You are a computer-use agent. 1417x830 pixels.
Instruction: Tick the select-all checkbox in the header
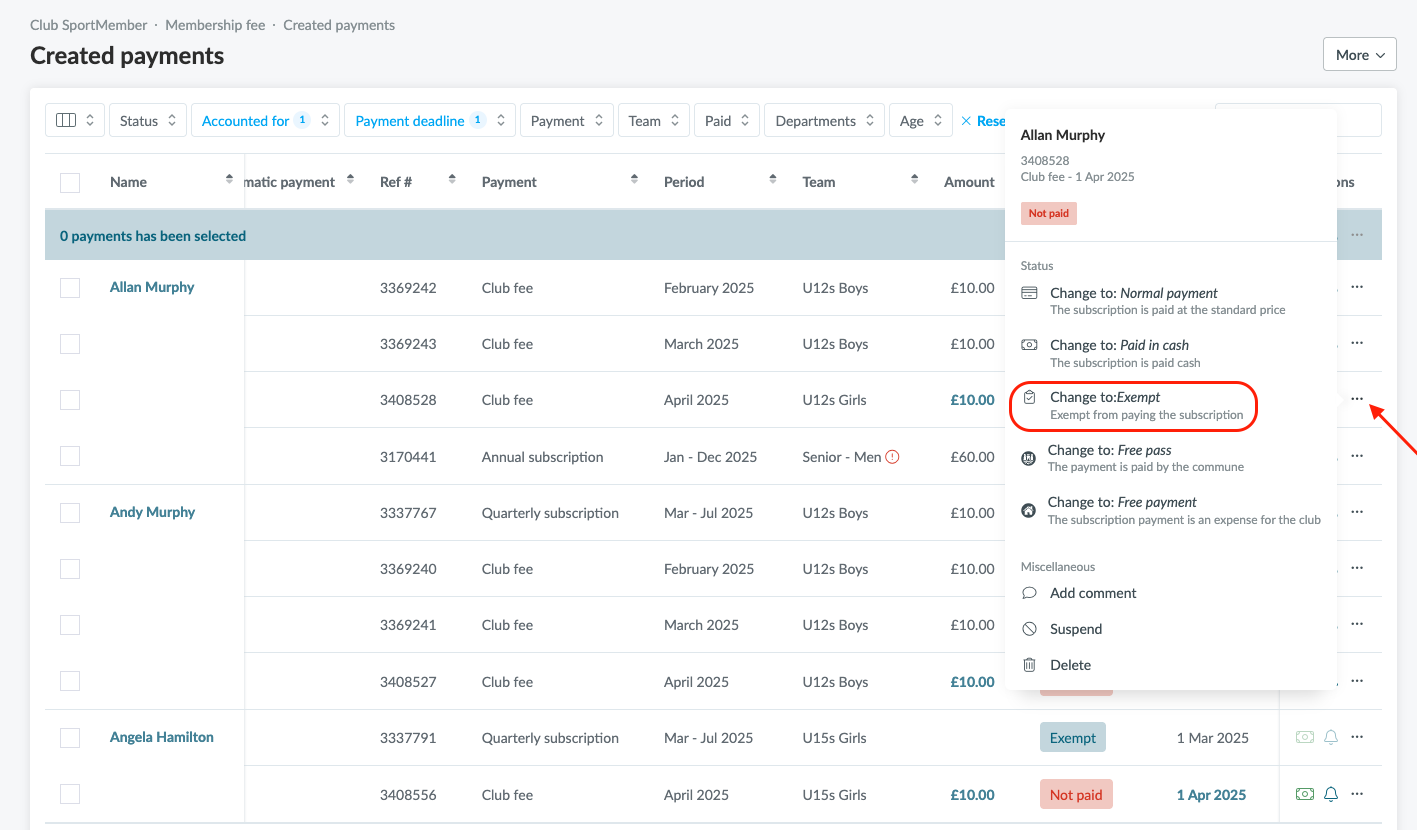(70, 182)
